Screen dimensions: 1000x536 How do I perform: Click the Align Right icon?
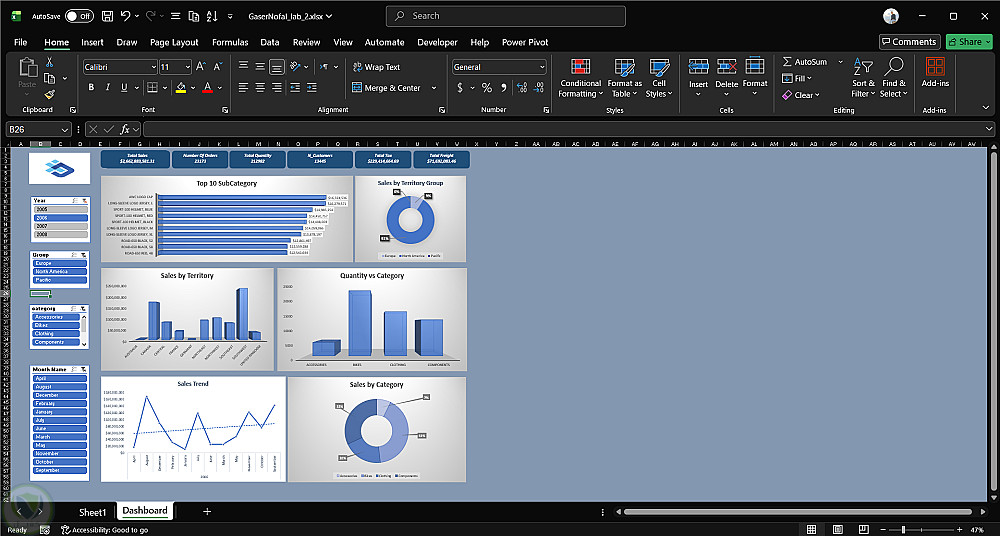tap(277, 87)
